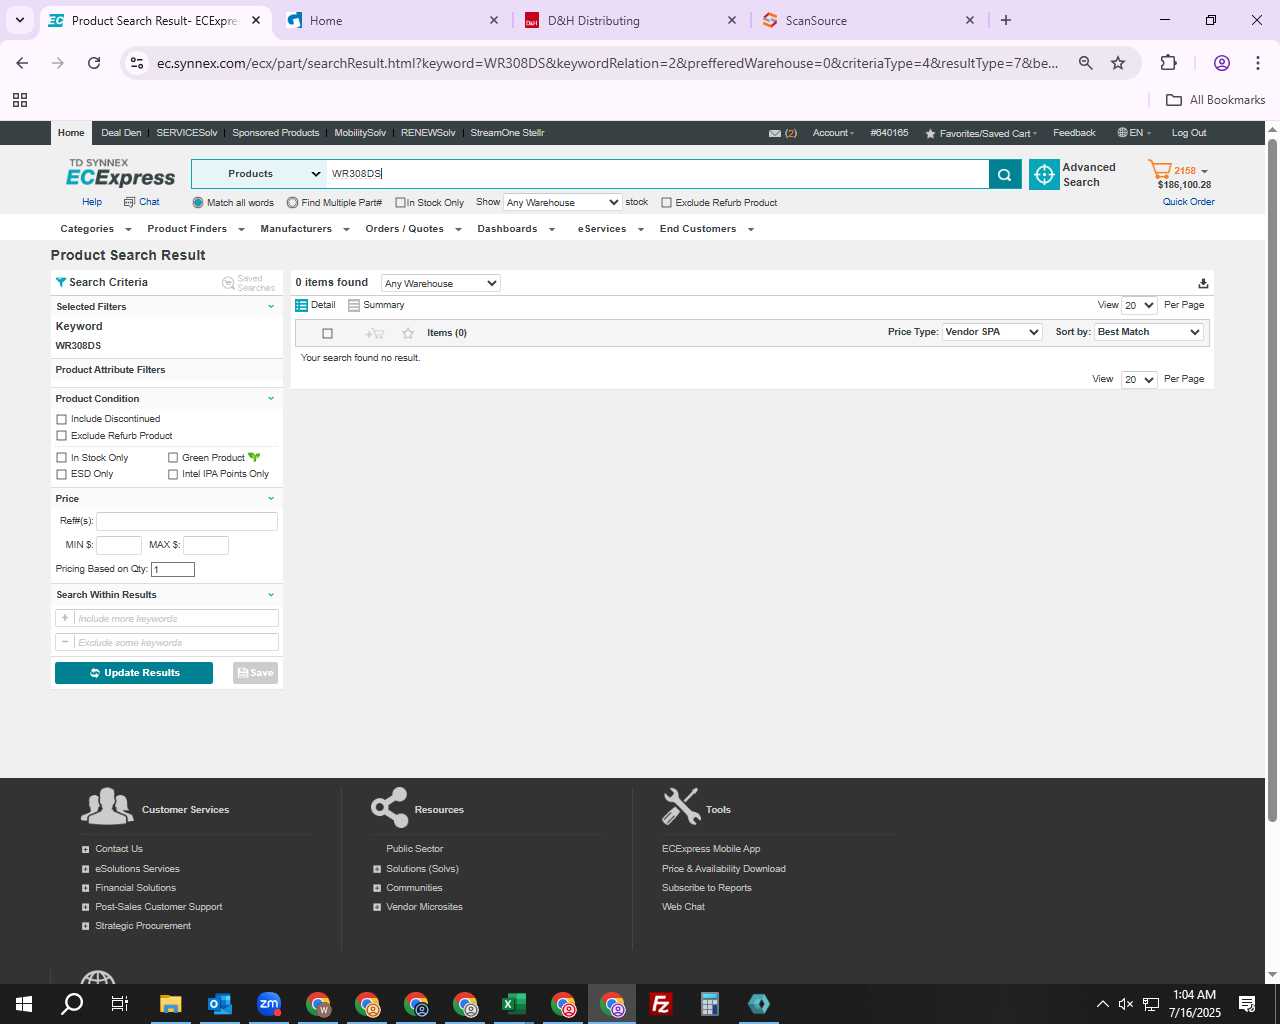
Task: Open Zoom from the taskbar
Action: coord(269,1004)
